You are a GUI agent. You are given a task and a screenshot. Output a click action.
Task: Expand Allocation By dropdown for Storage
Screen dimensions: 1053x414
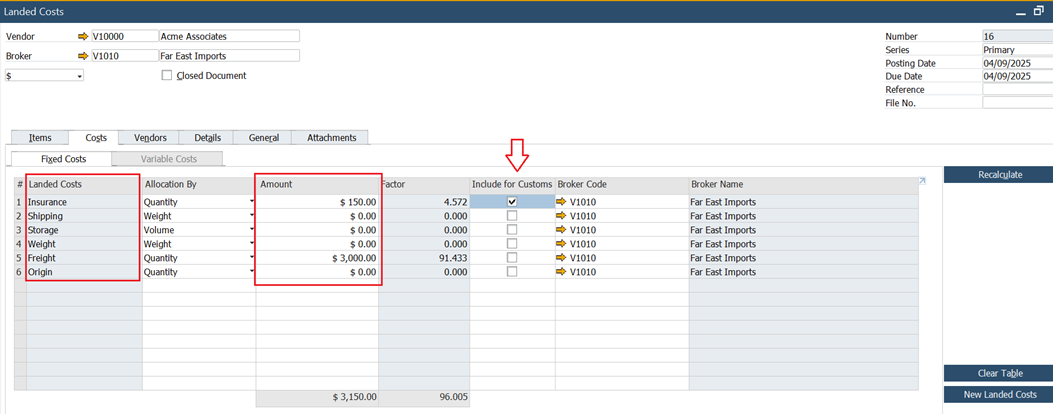251,230
